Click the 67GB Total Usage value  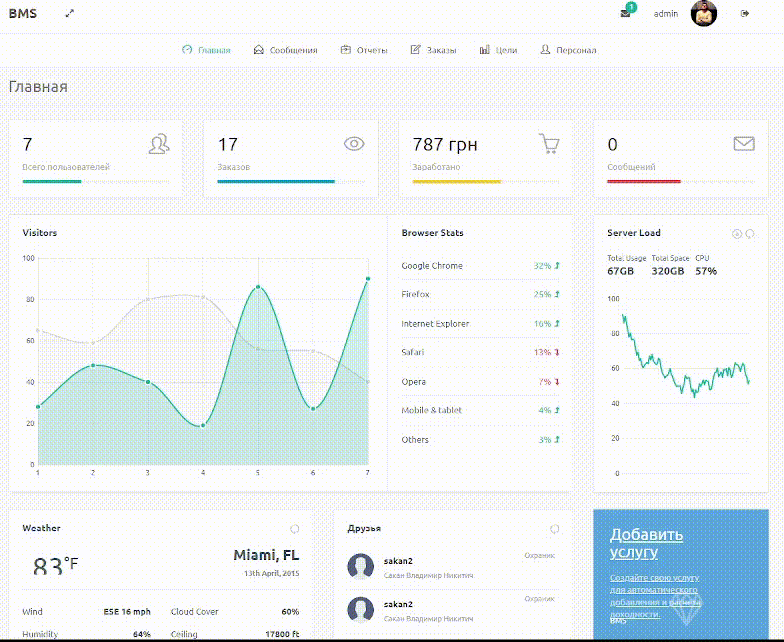pos(620,272)
